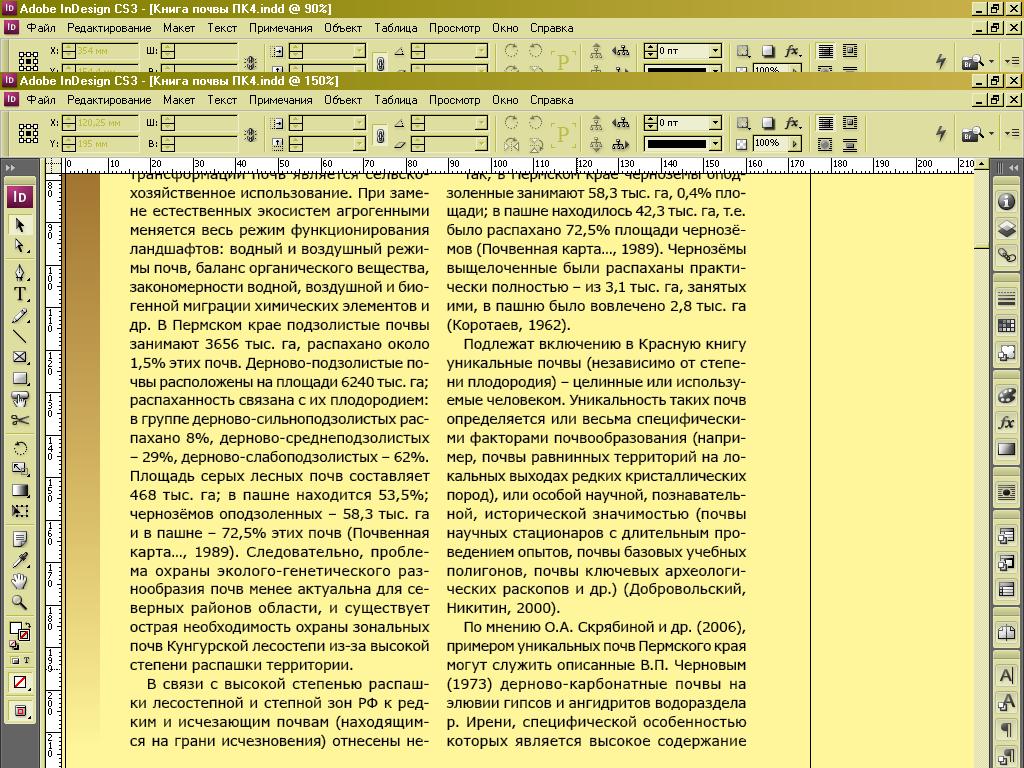
Task: Click Quick Apply lightning icon in 150% window
Action: 941,133
